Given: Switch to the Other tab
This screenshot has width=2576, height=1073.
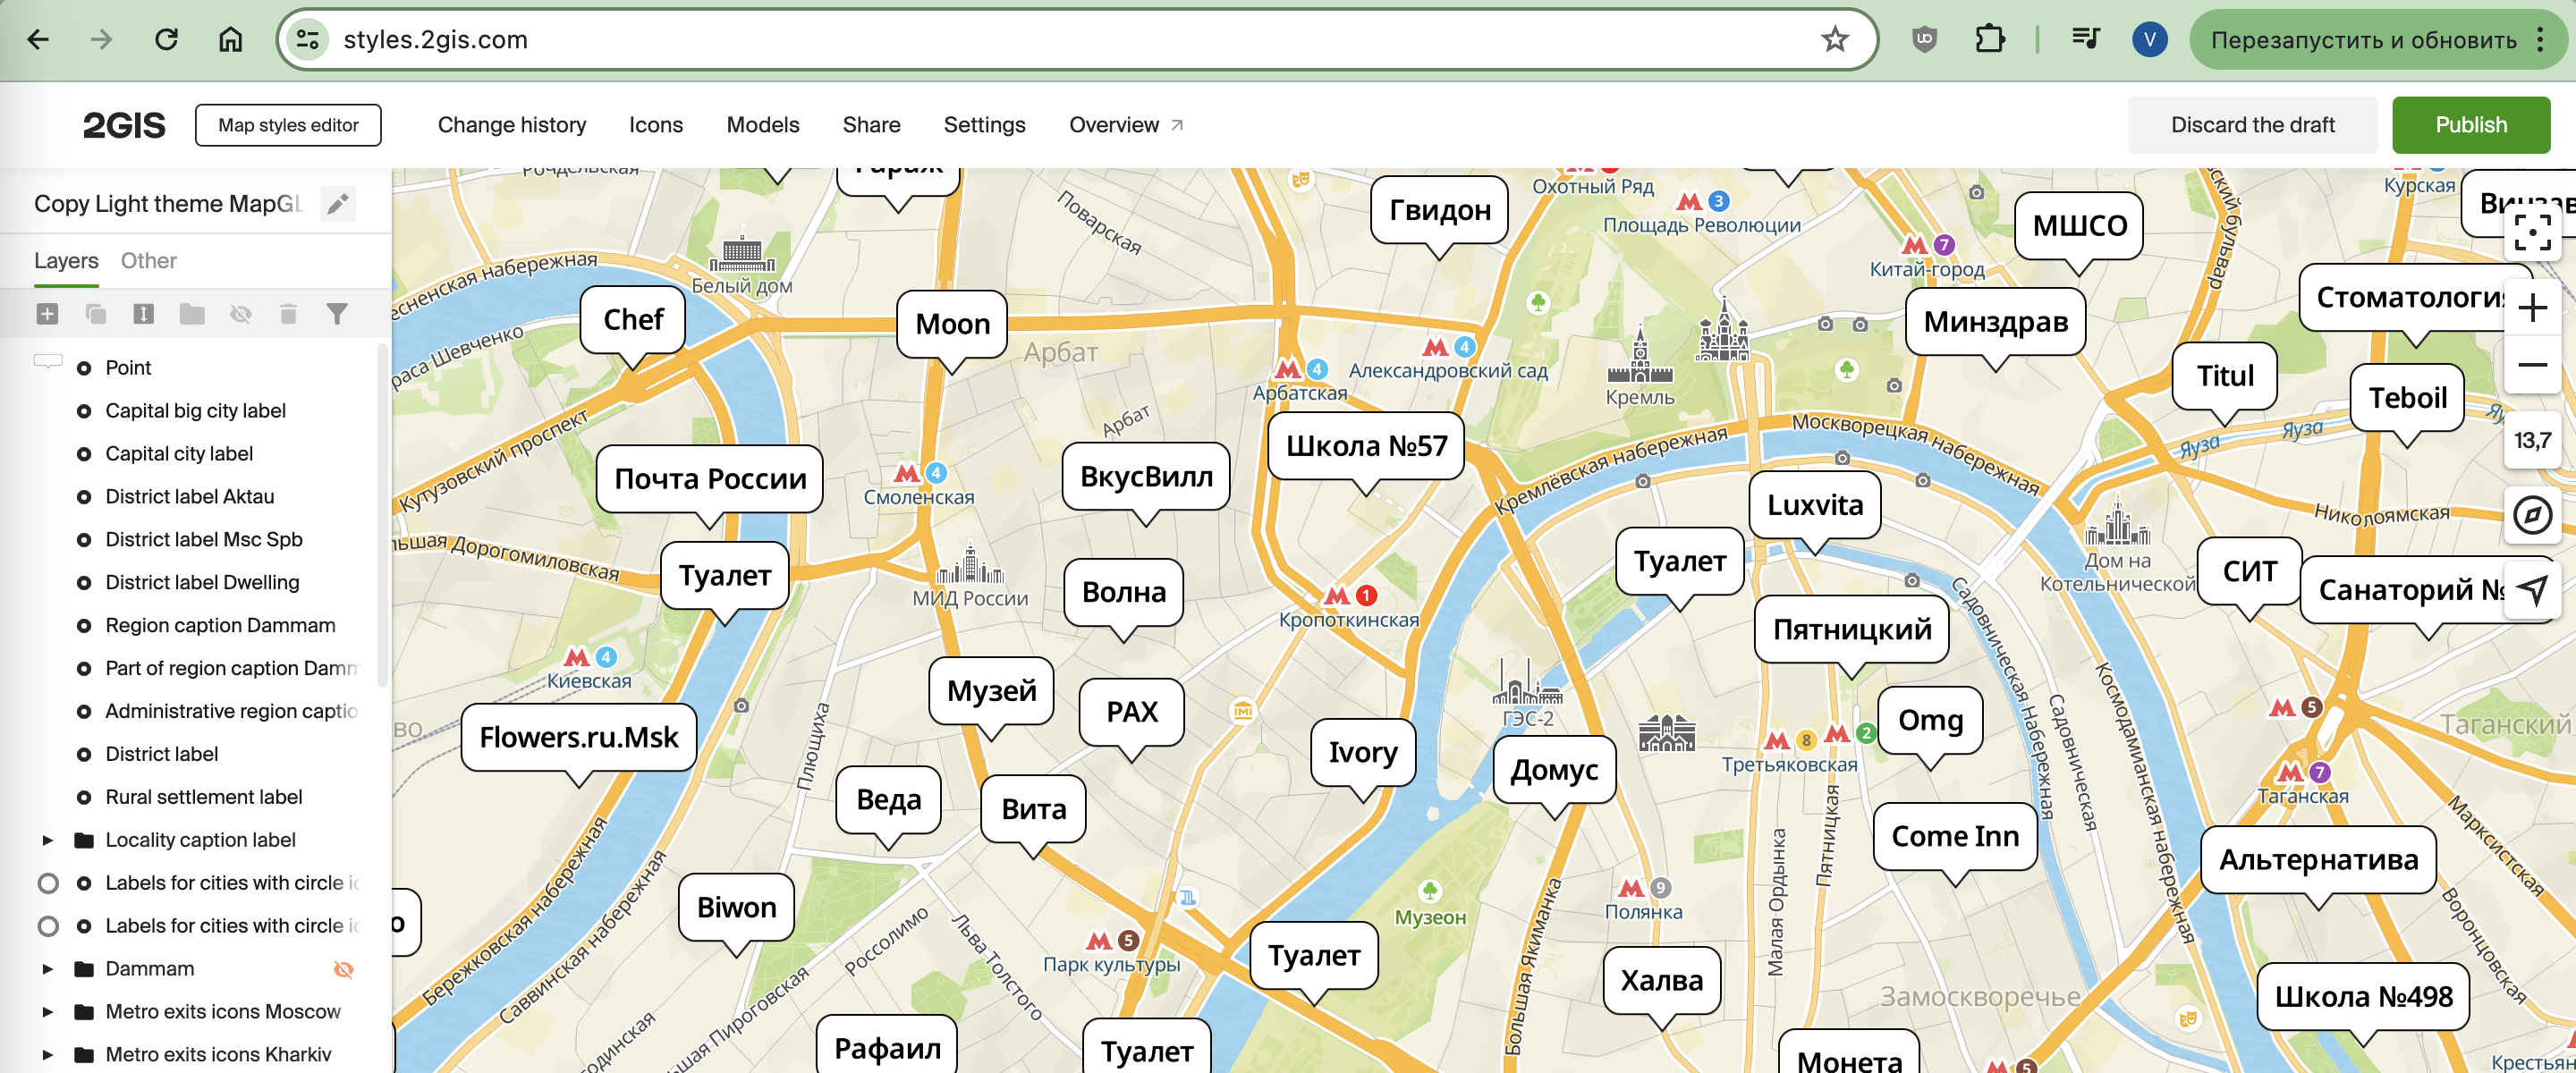Looking at the screenshot, I should click(x=148, y=261).
